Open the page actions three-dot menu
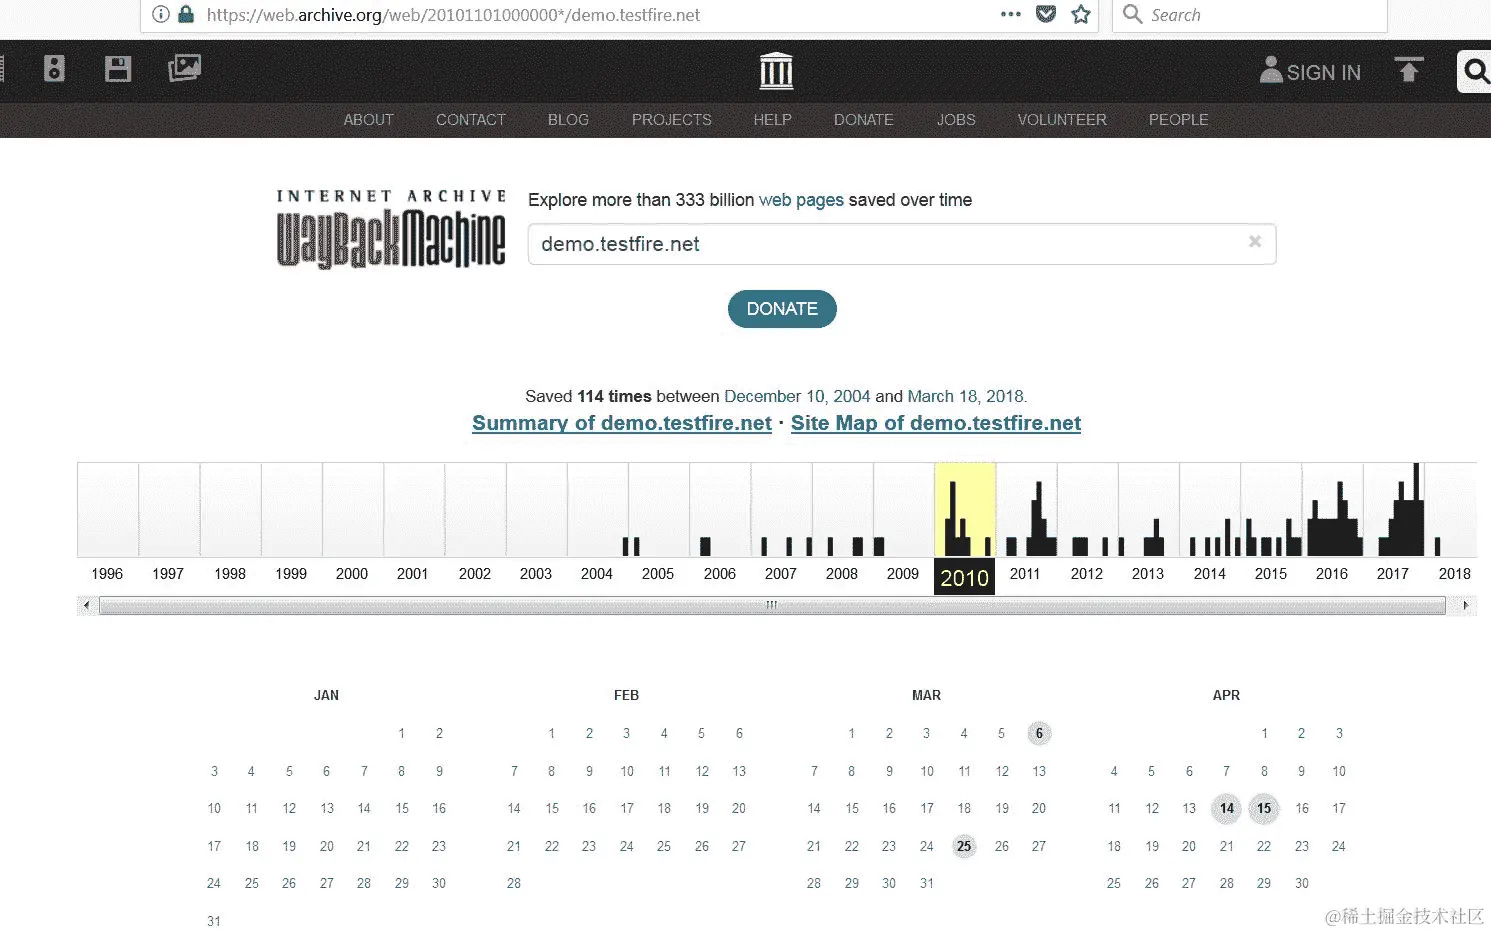1491x933 pixels. pyautogui.click(x=1011, y=14)
